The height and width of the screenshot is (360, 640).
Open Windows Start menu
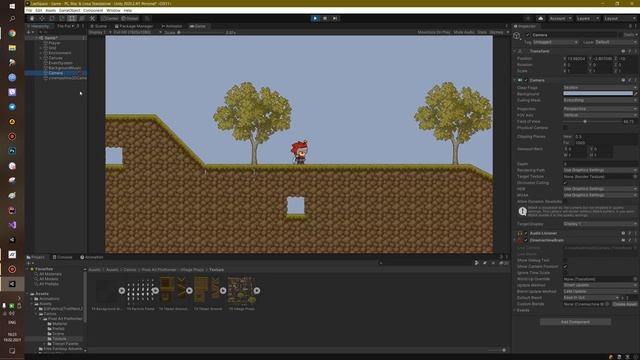tap(12, 6)
